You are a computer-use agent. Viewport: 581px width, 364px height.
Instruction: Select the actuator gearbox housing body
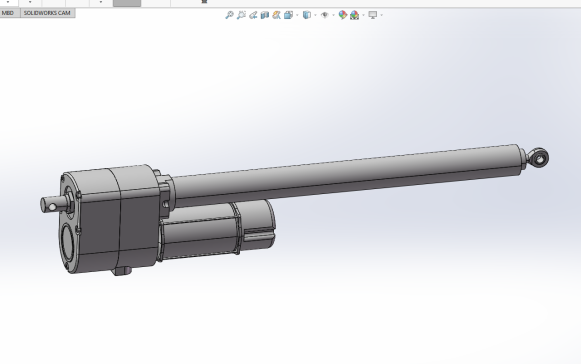[111, 219]
